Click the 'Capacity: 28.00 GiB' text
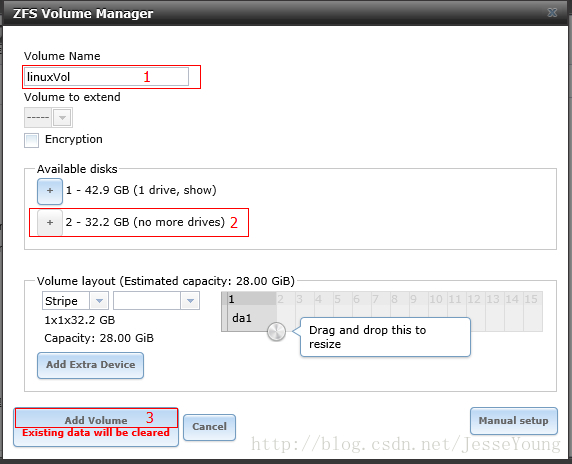The height and width of the screenshot is (464, 572). pos(99,338)
